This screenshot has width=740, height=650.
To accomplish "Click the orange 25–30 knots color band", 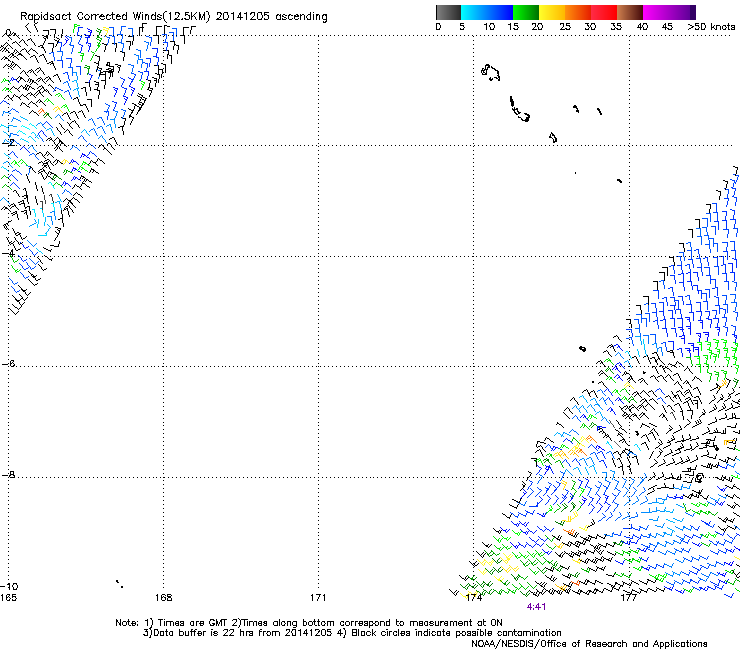I will pos(578,12).
